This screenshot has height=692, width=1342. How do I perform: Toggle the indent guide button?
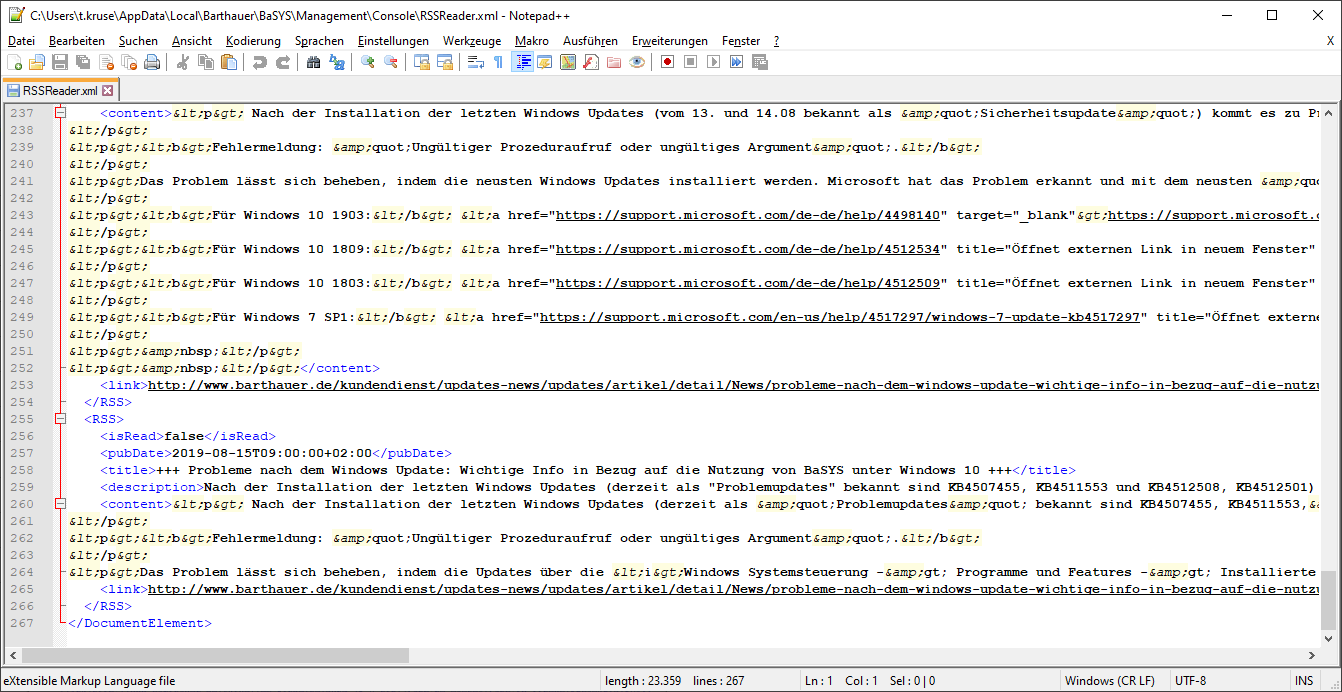tap(521, 62)
